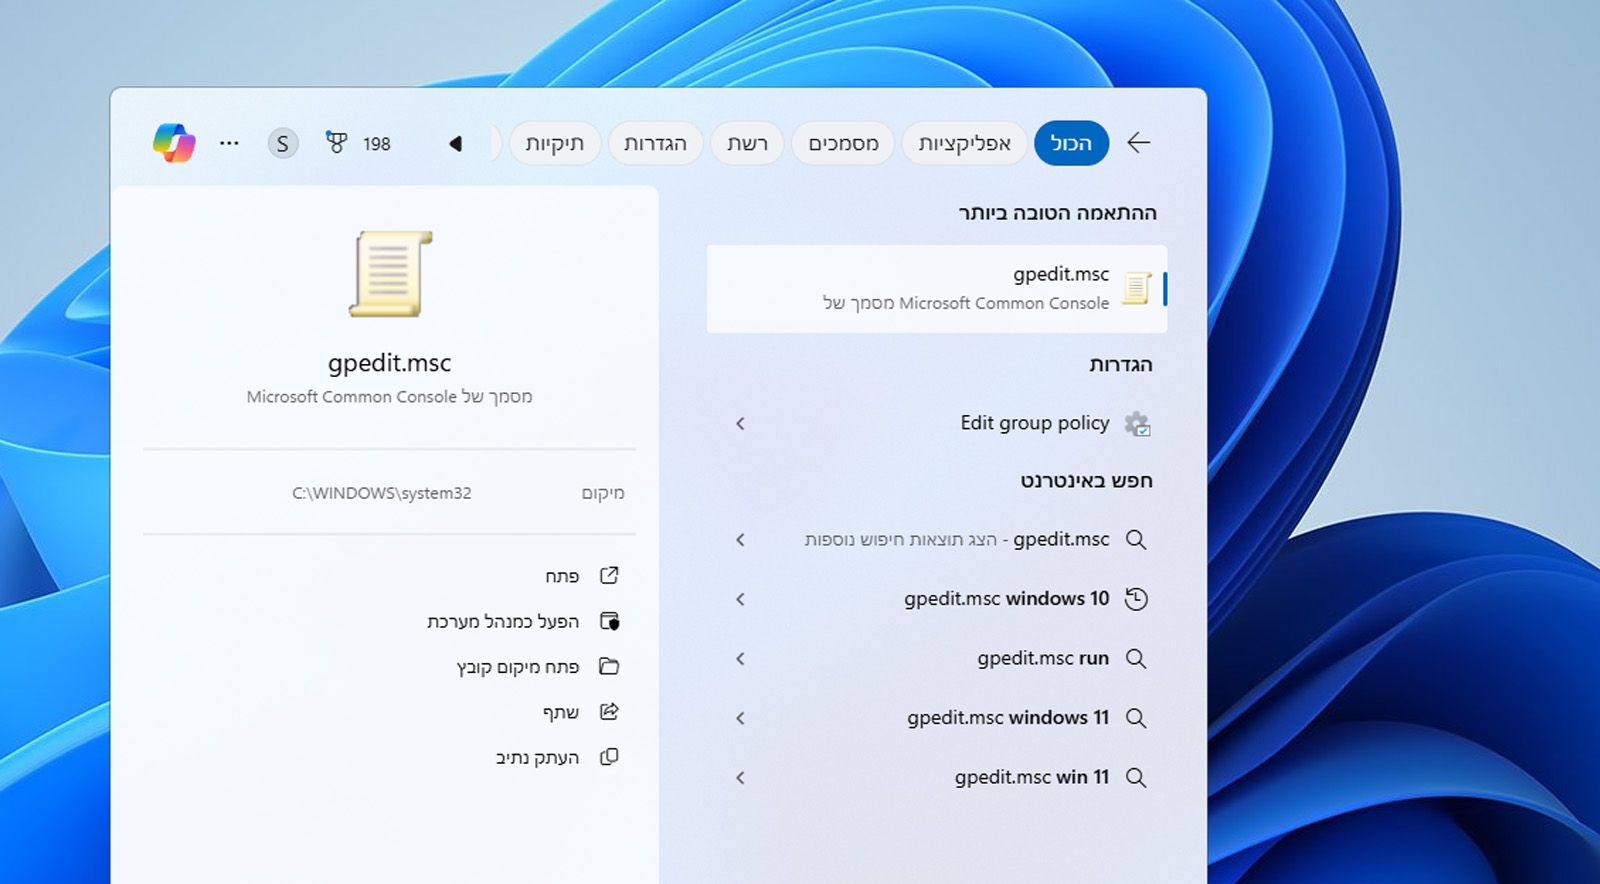Image resolution: width=1600 pixels, height=884 pixels.
Task: Click the open file location folder icon
Action: (609, 666)
